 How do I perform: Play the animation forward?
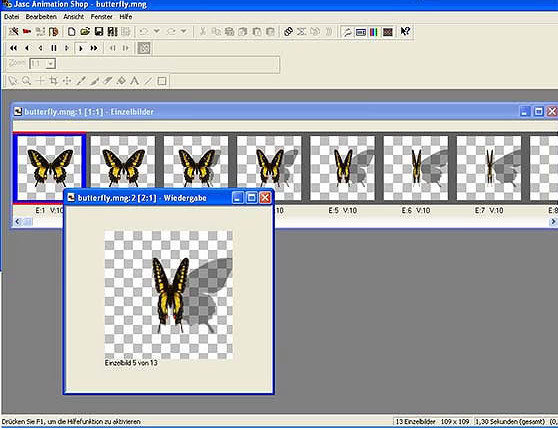pos(80,48)
